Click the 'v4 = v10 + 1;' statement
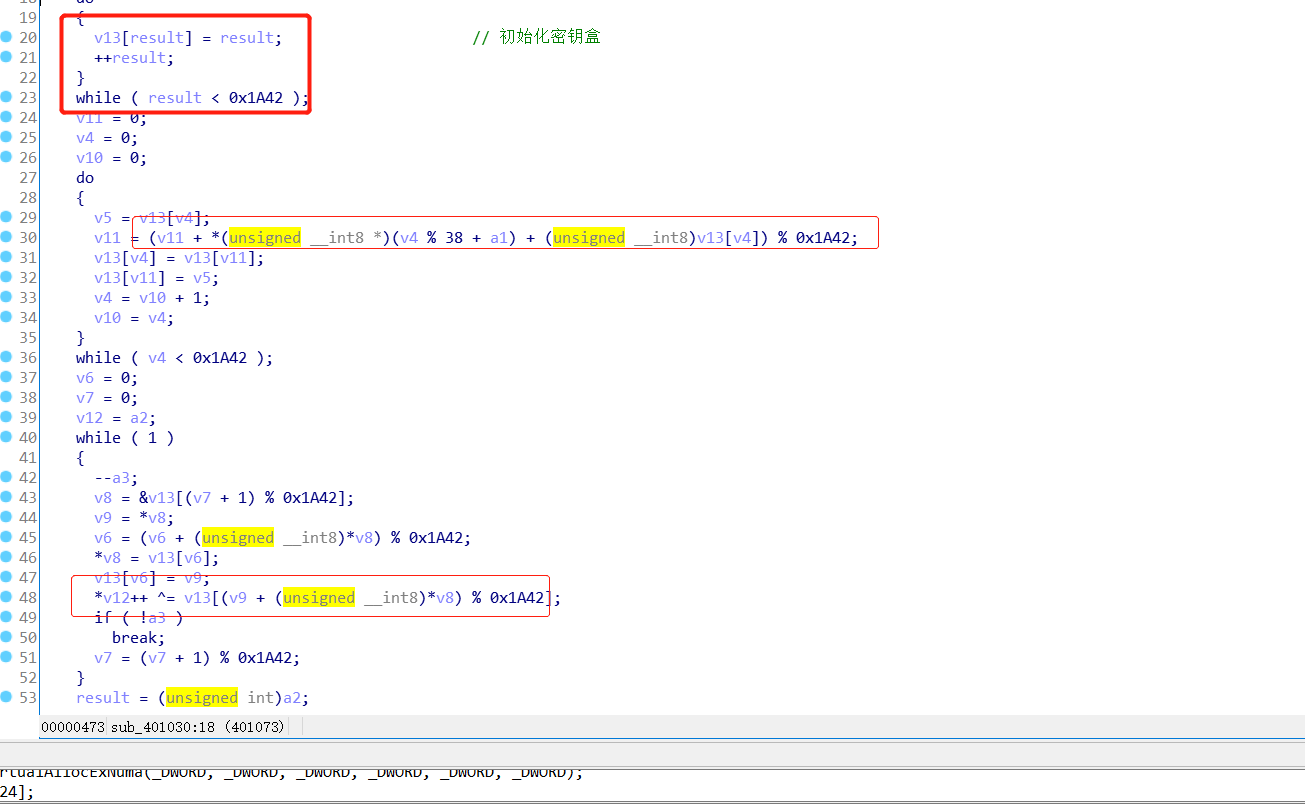Screen dimensions: 1305x809 coord(152,298)
